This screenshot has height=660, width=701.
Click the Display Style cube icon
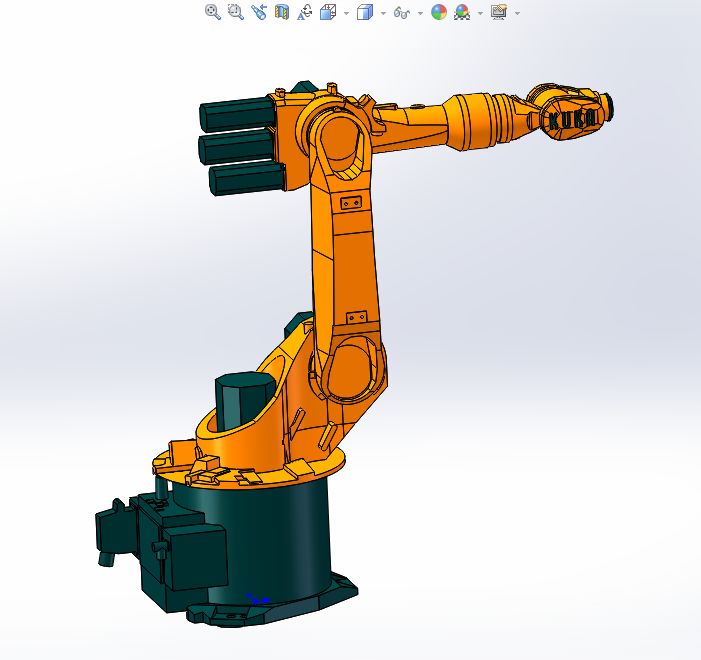click(x=365, y=12)
